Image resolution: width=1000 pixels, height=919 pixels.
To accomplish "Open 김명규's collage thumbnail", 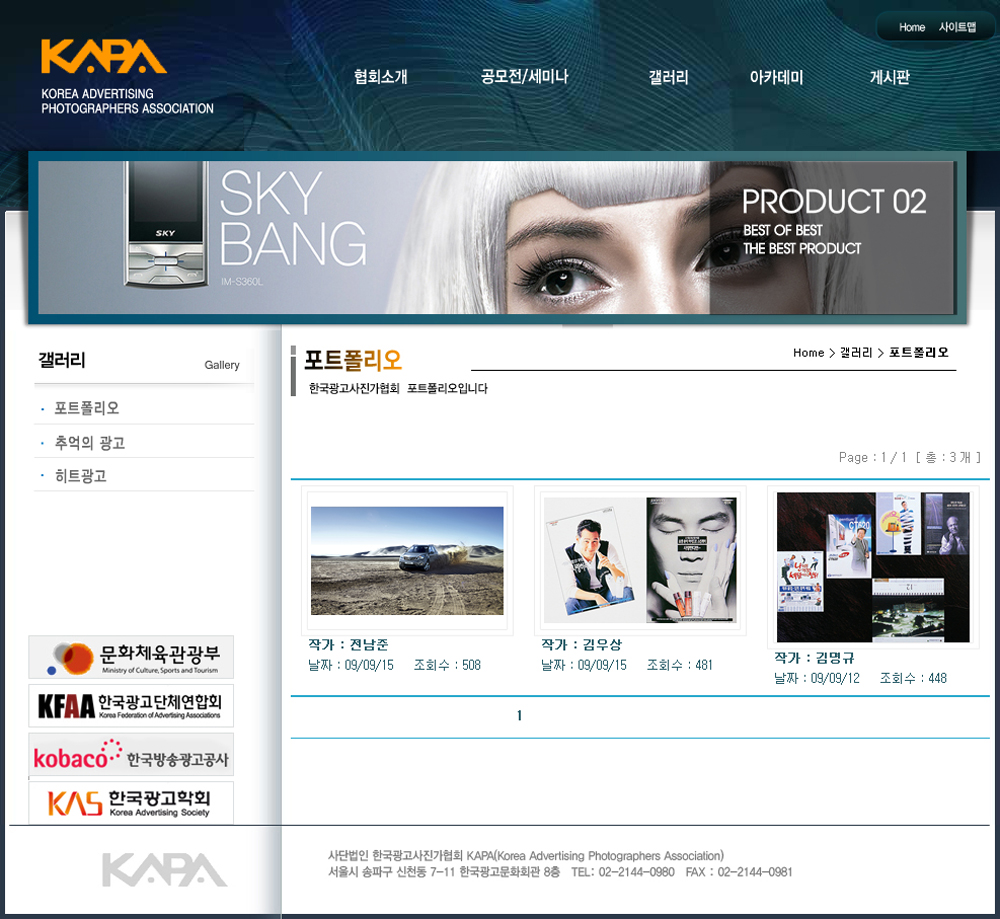I will coord(873,567).
